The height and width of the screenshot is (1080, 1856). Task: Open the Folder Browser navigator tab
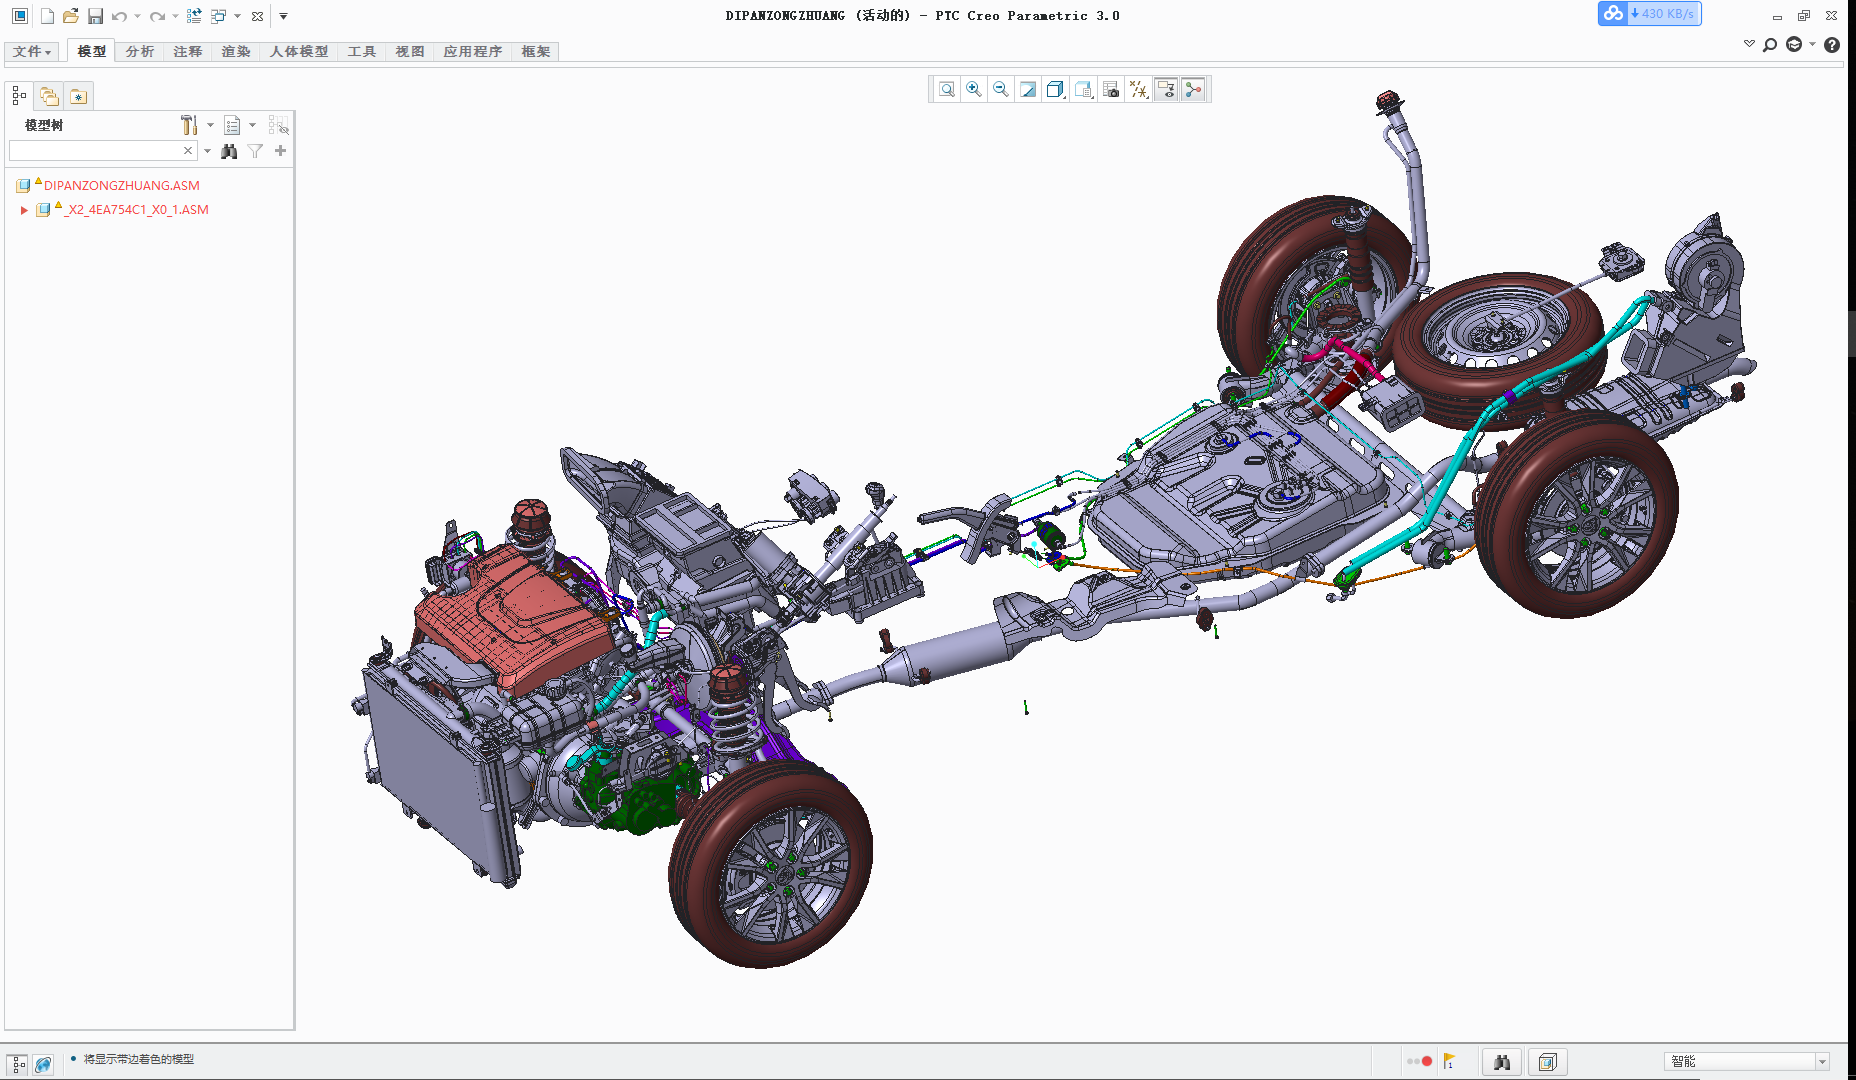point(49,96)
